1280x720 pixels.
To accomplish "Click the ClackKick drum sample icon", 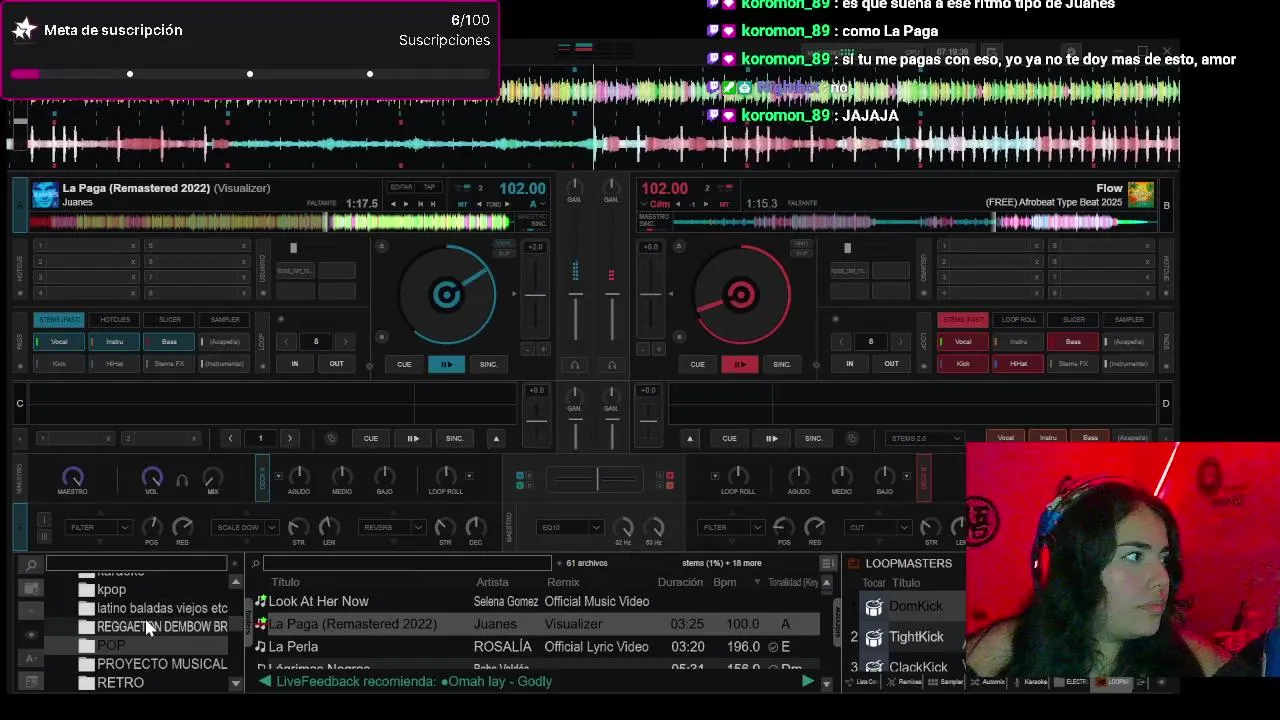I will (x=874, y=666).
